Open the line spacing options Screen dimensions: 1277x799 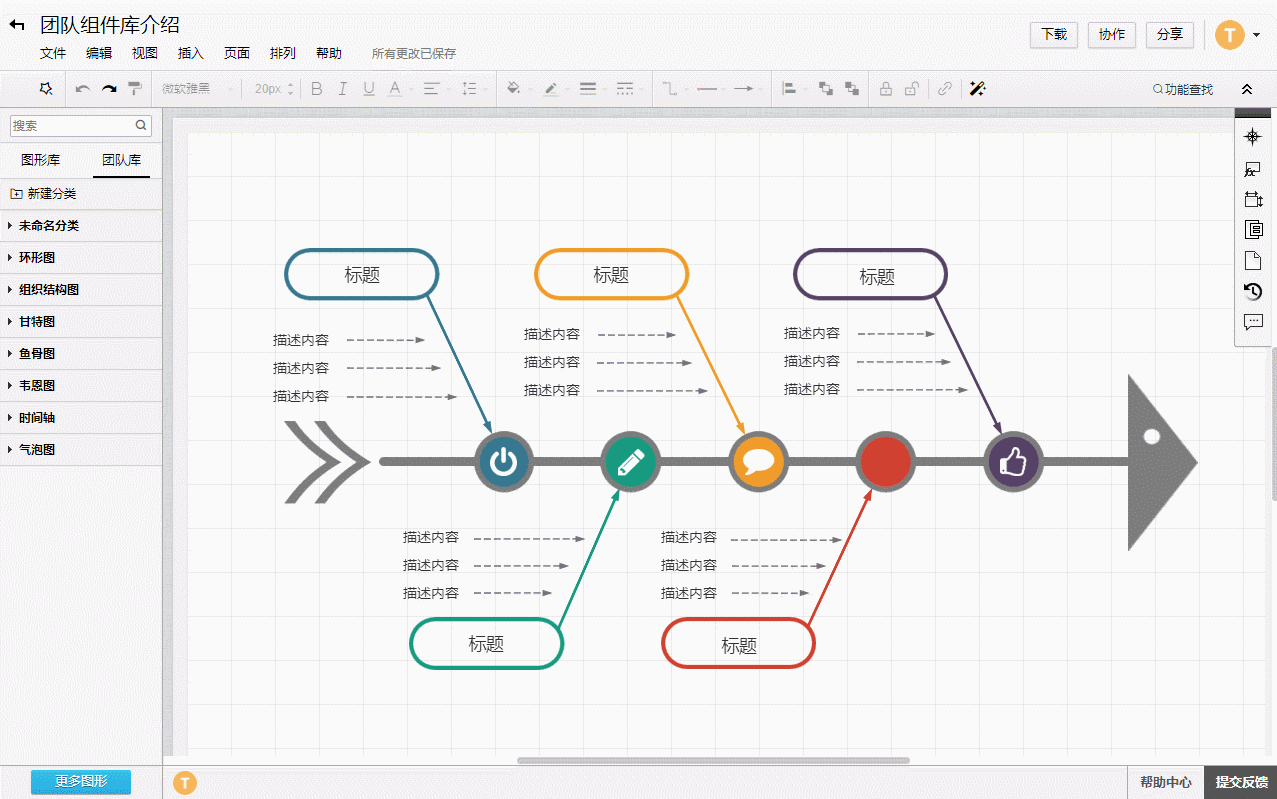click(x=469, y=89)
